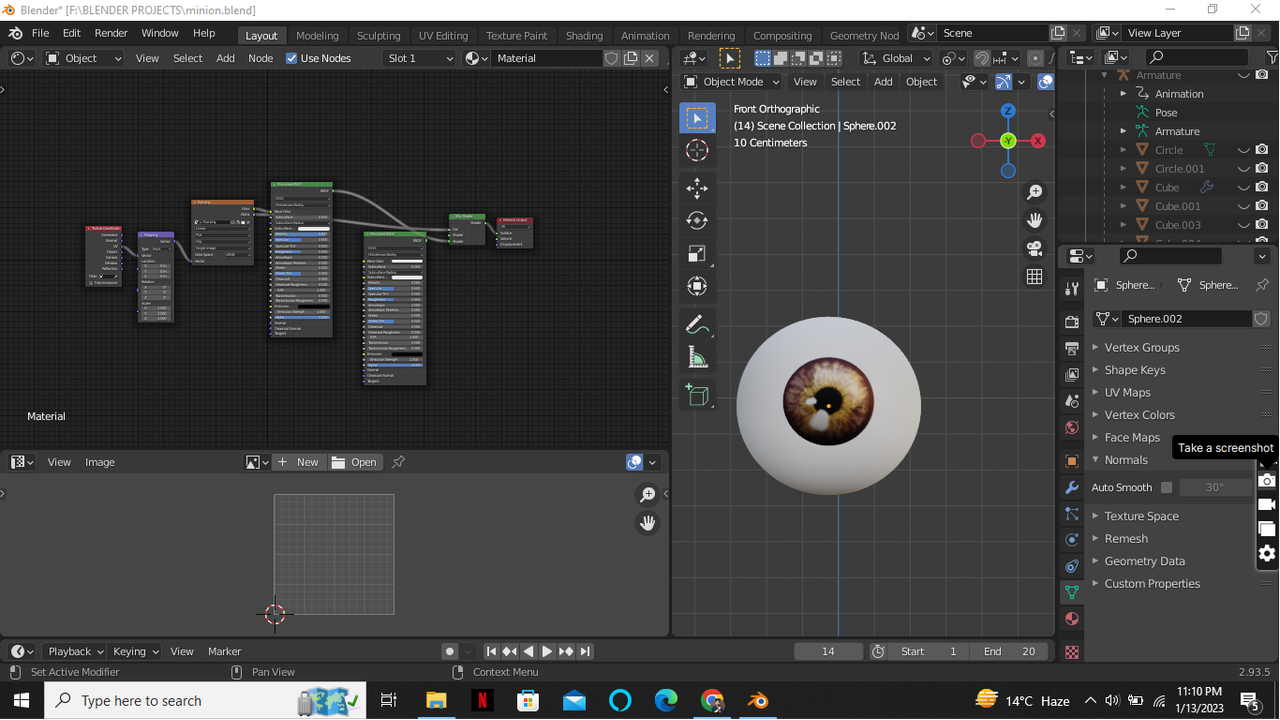The height and width of the screenshot is (720, 1280).
Task: Select the Cursor tool in viewport toolbar
Action: [x=697, y=150]
